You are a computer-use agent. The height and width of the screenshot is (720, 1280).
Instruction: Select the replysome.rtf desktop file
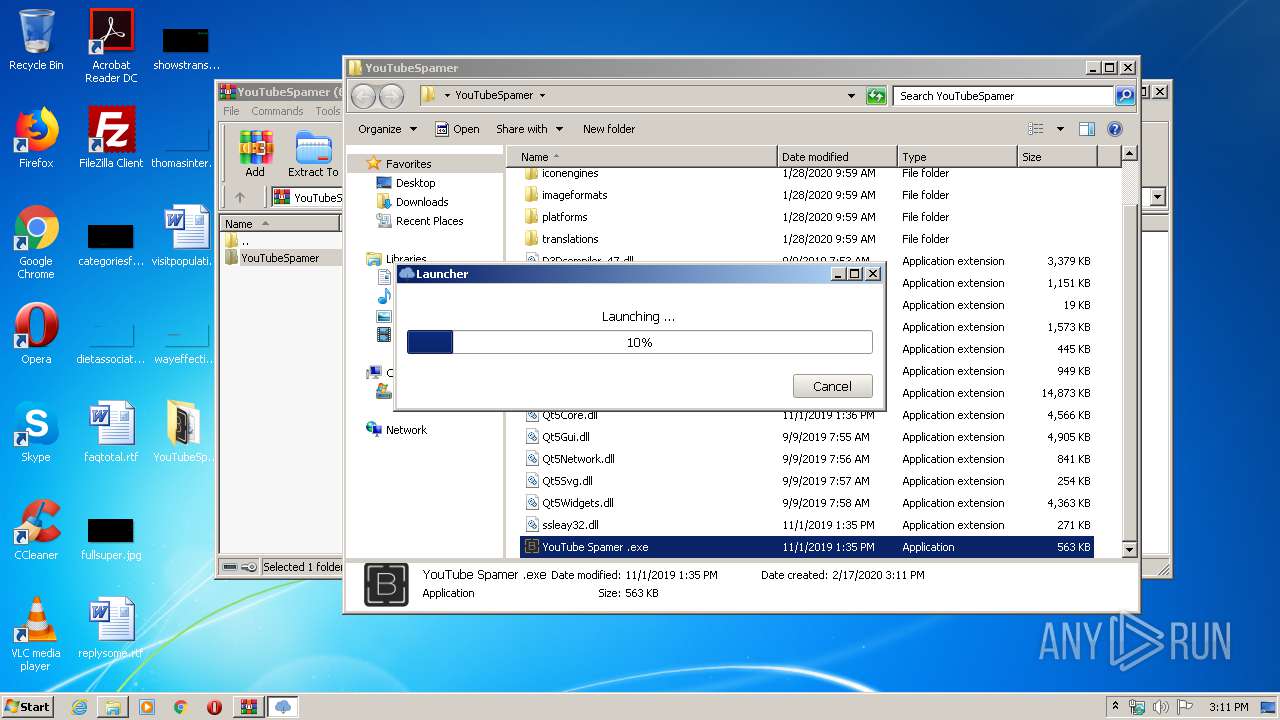click(x=111, y=628)
